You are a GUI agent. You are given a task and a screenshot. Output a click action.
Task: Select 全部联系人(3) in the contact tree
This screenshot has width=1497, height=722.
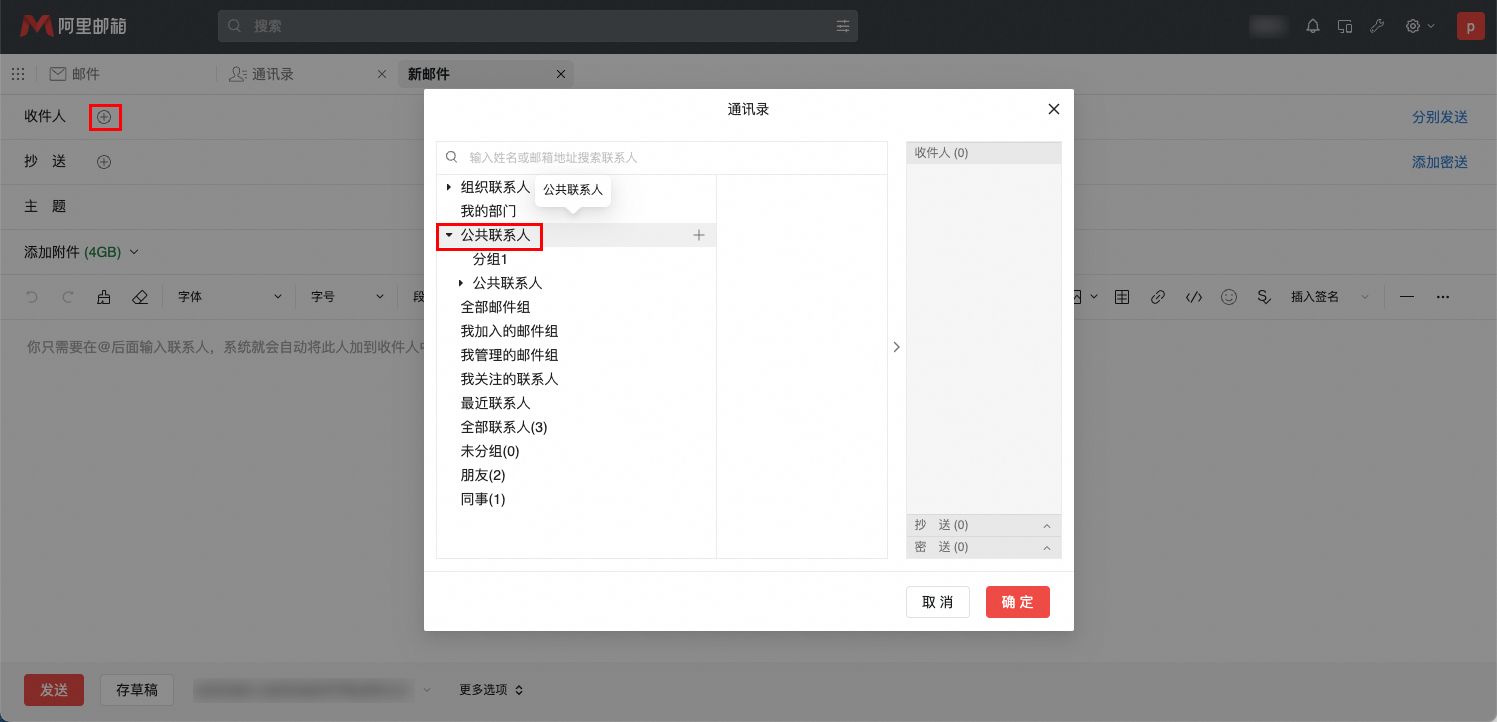tap(504, 427)
